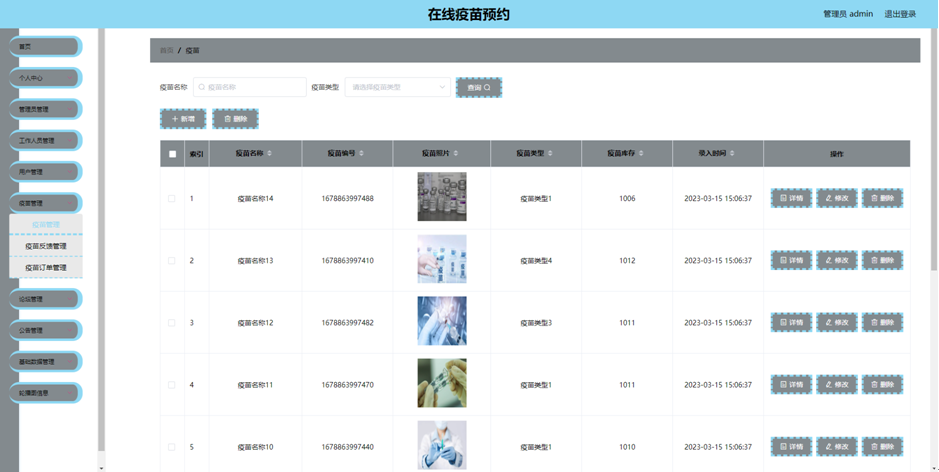Screen dimensions: 939x472
Task: Click 修改 for 疫苗名称10
Action: point(837,447)
